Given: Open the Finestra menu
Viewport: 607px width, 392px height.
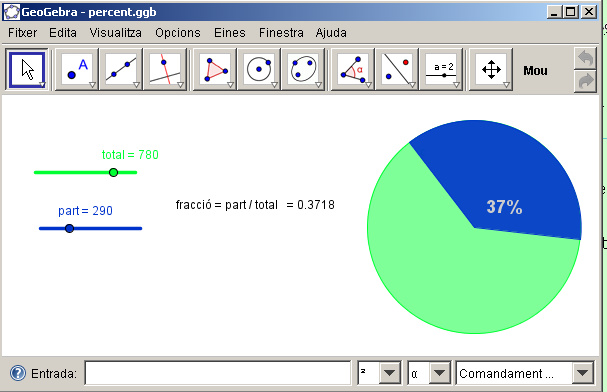Looking at the screenshot, I should click(x=281, y=33).
